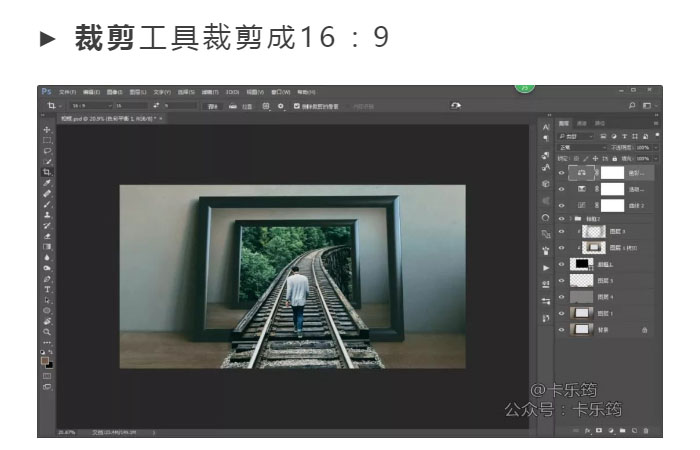Image resolution: width=700 pixels, height=450 pixels.
Task: Click the search icon at top right
Action: click(x=632, y=106)
